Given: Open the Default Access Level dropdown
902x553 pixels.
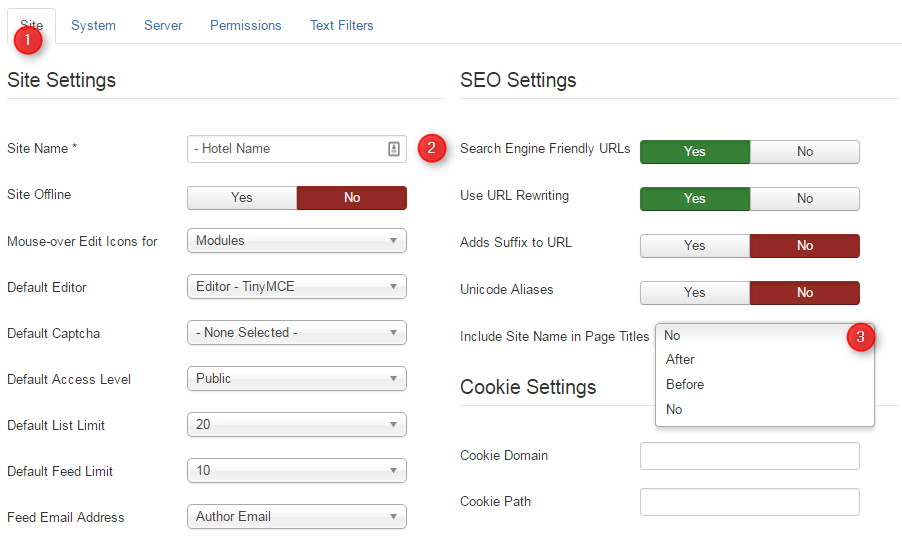Looking at the screenshot, I should (x=297, y=379).
